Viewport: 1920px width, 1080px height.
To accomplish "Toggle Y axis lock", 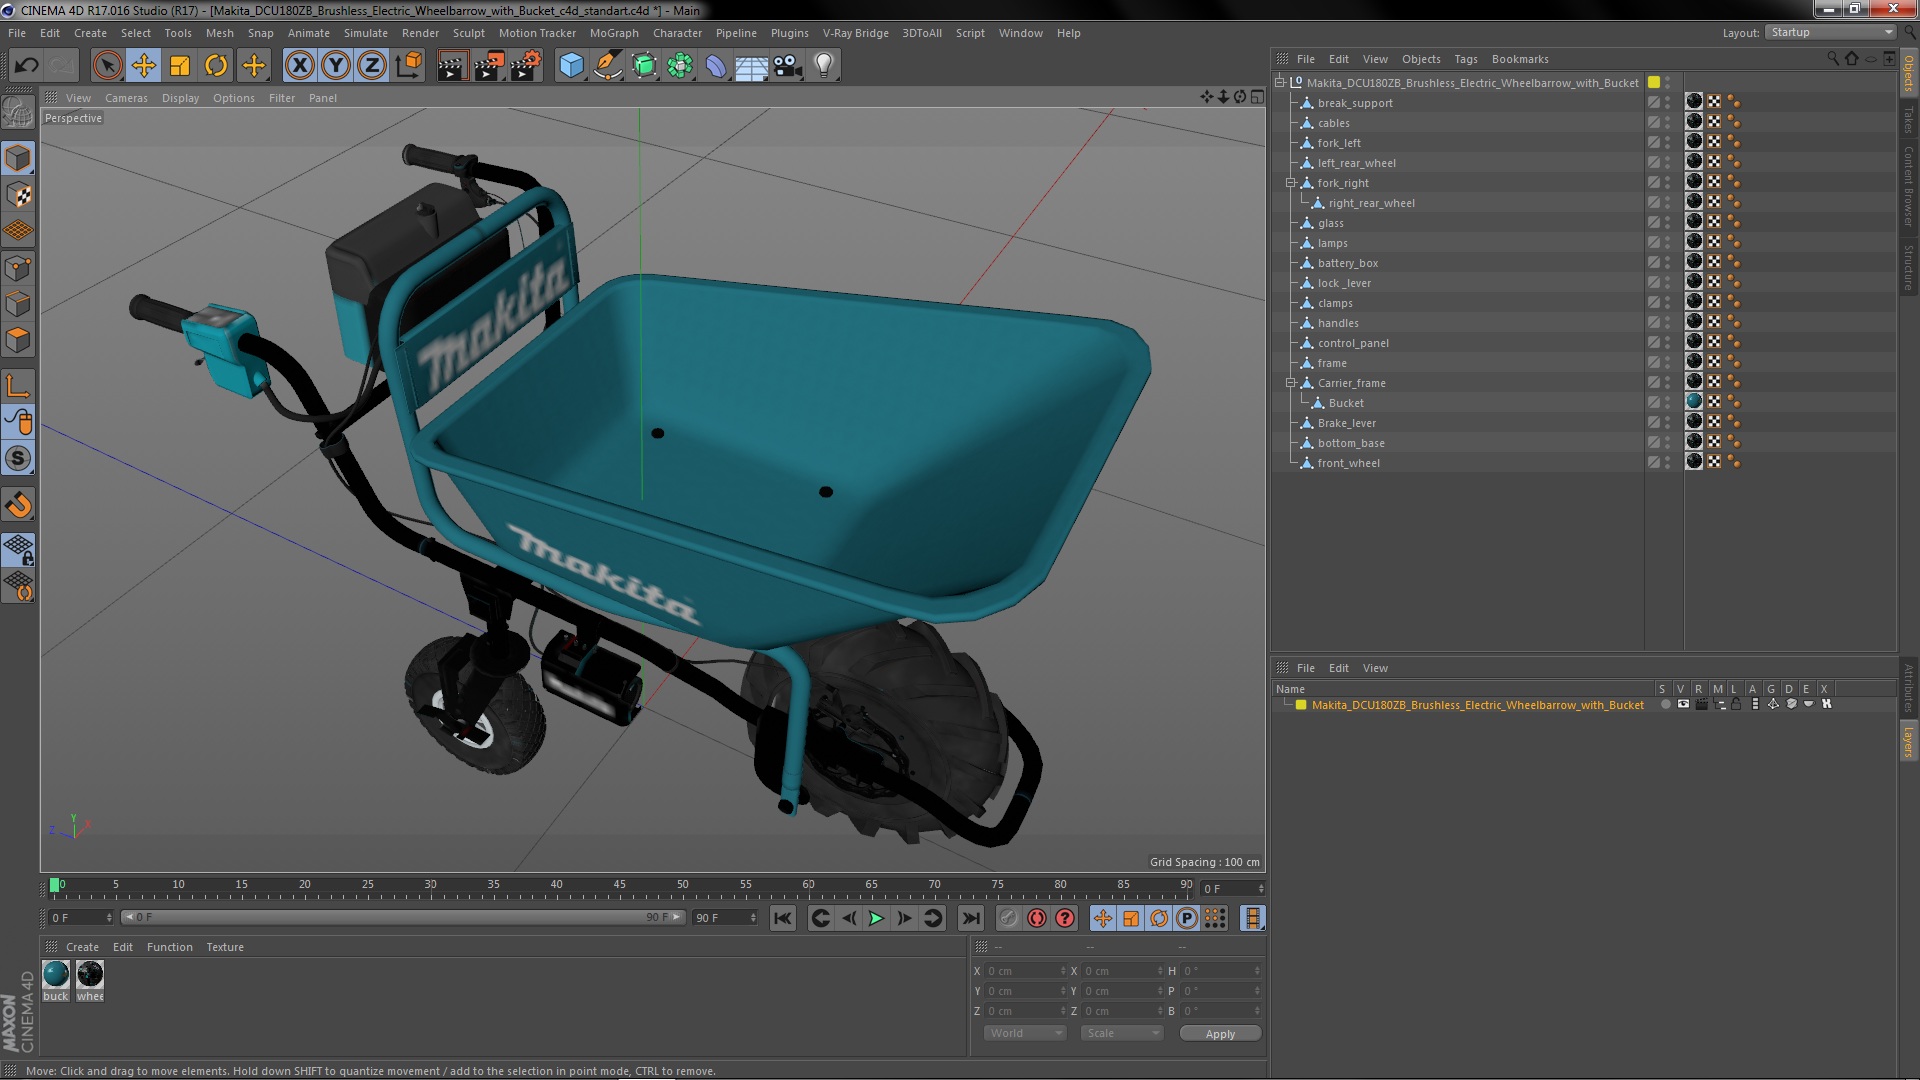I will [336, 66].
